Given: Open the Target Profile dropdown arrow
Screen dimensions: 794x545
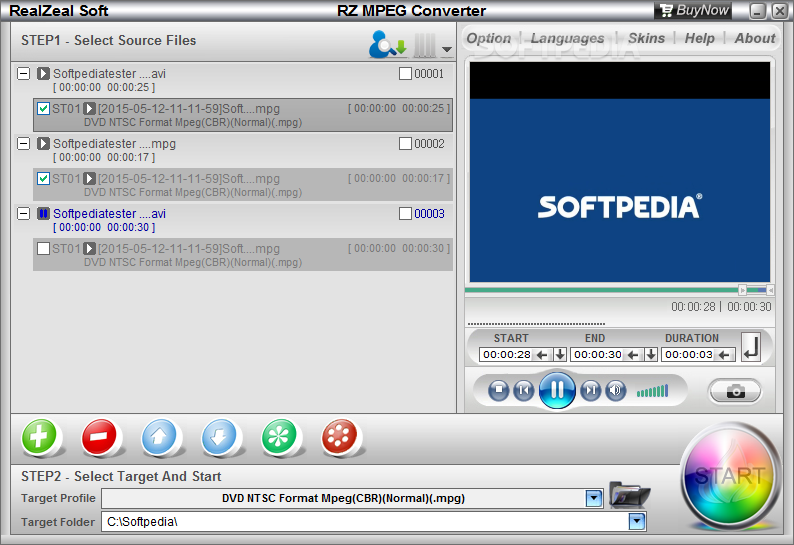Looking at the screenshot, I should 593,498.
